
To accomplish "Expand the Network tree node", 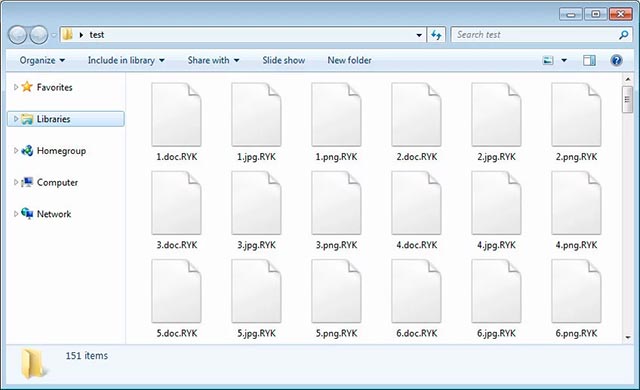I will point(16,214).
